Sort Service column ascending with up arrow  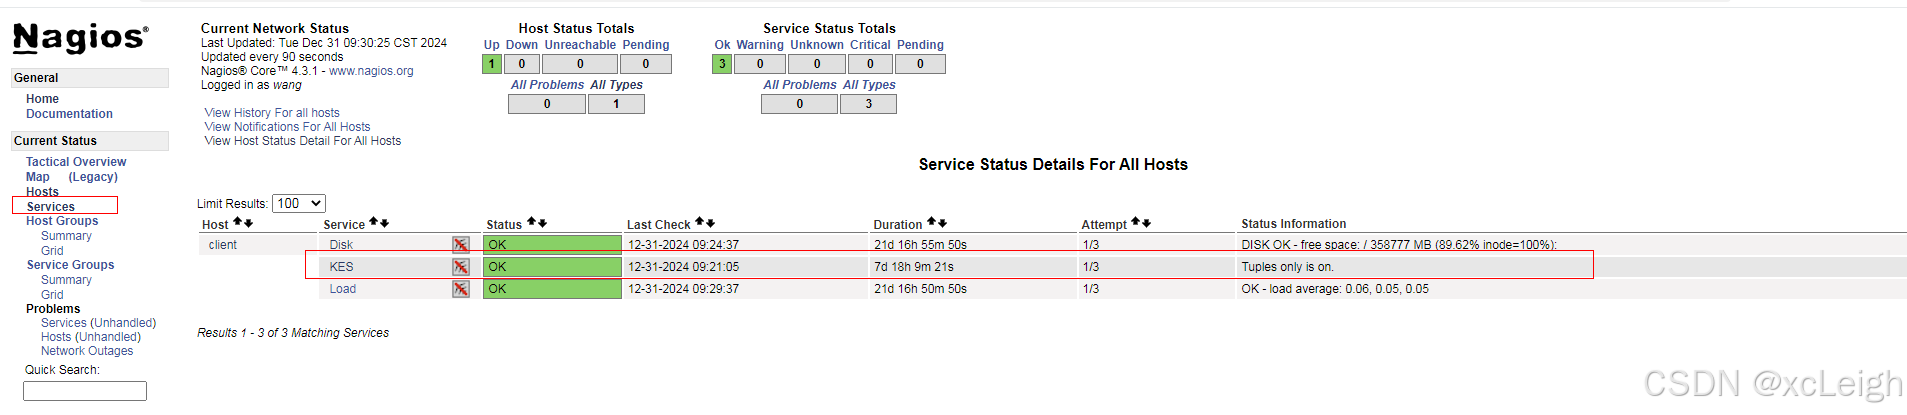tap(373, 223)
